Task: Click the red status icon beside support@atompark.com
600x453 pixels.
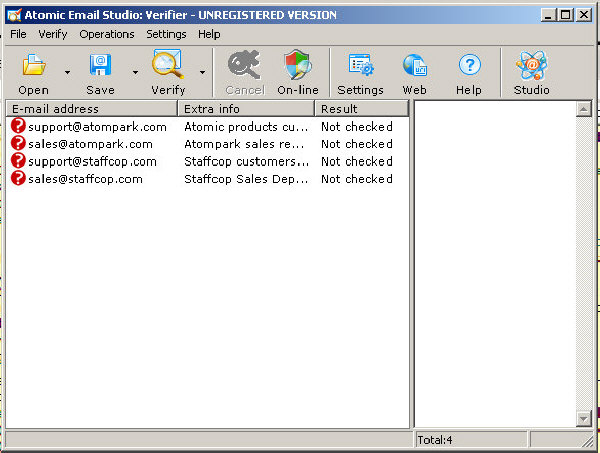Action: pyautogui.click(x=18, y=126)
